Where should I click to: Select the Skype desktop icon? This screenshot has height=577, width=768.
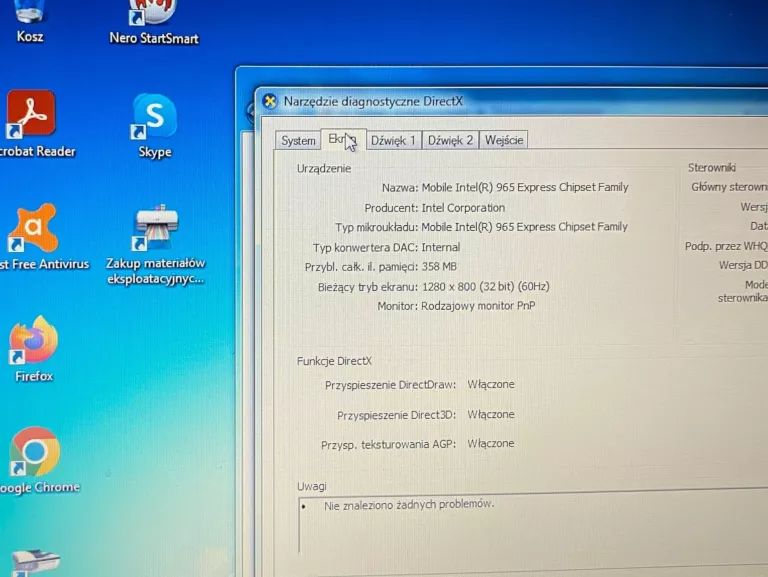click(155, 126)
